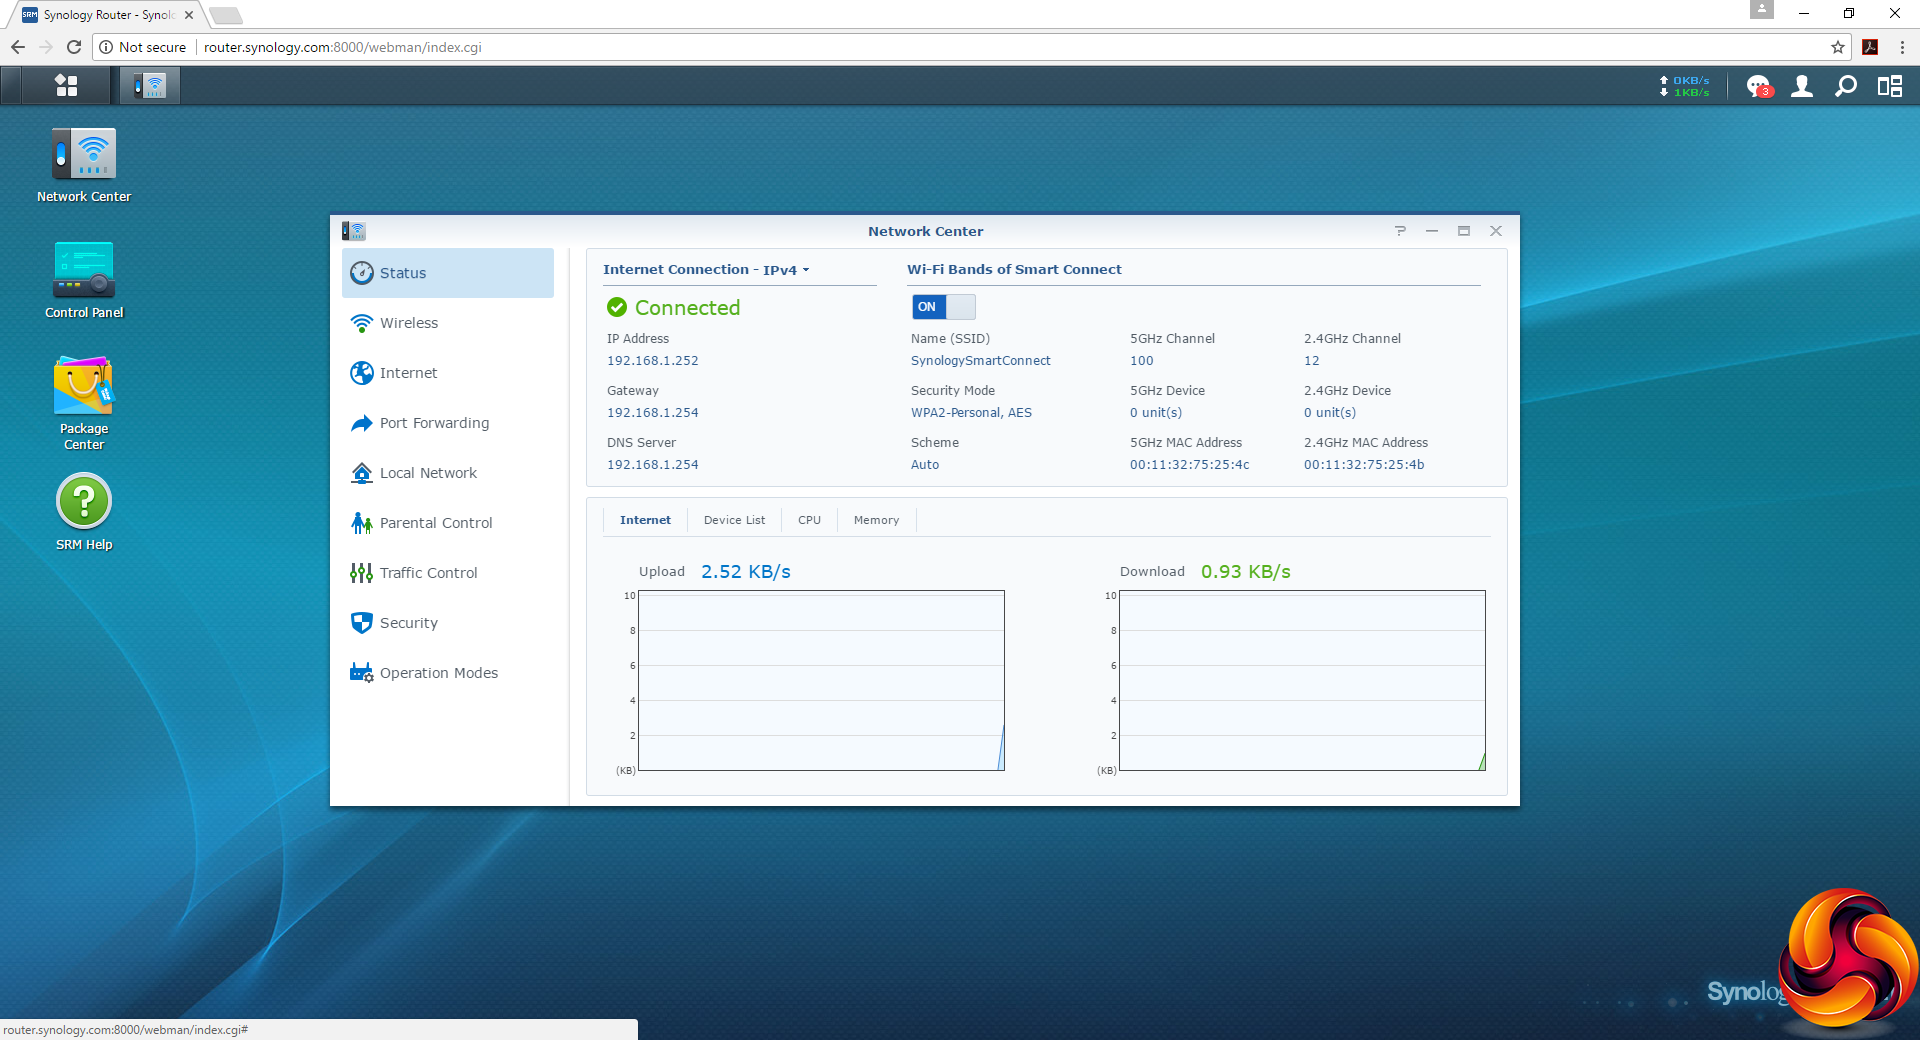This screenshot has width=1920, height=1040.
Task: Switch to the CPU tab
Action: 809,519
